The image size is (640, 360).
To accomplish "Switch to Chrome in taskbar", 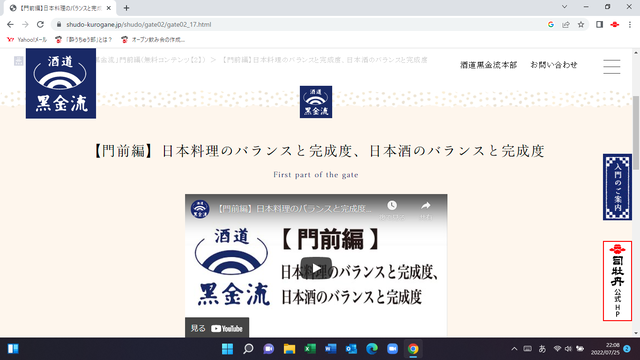I will 413,349.
